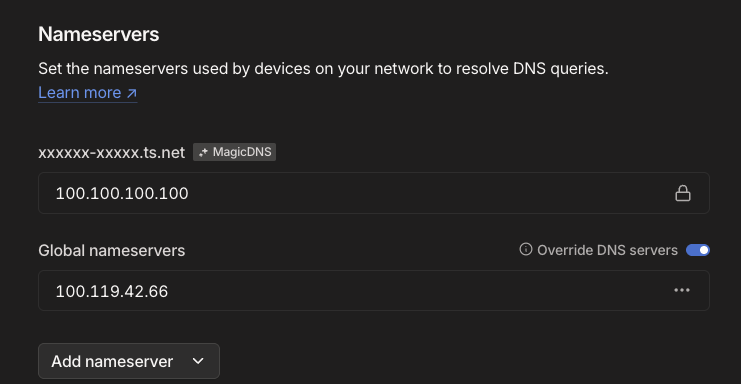Click the Global nameservers heading
Viewport: 741px width, 384px height.
[112, 250]
